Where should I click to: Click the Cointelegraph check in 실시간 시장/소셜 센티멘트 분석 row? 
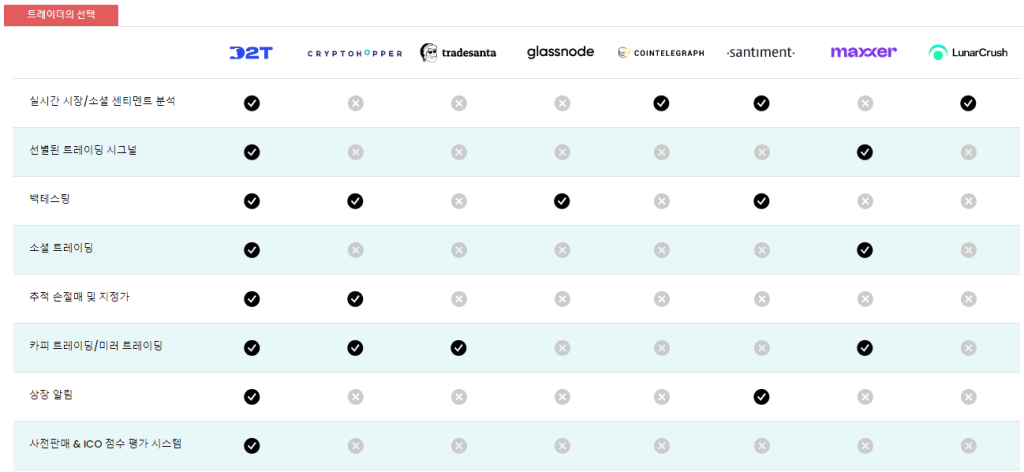point(661,103)
